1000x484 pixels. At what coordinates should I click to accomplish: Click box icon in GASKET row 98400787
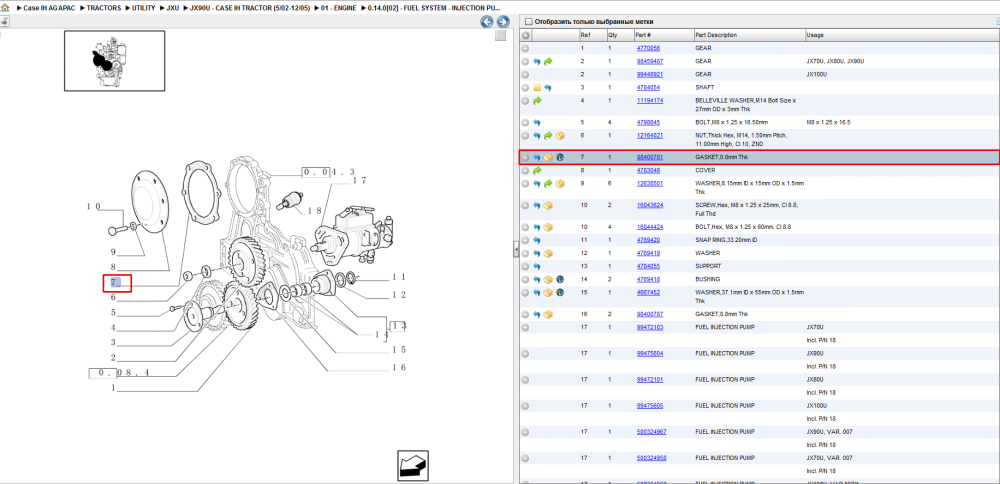pyautogui.click(x=548, y=314)
